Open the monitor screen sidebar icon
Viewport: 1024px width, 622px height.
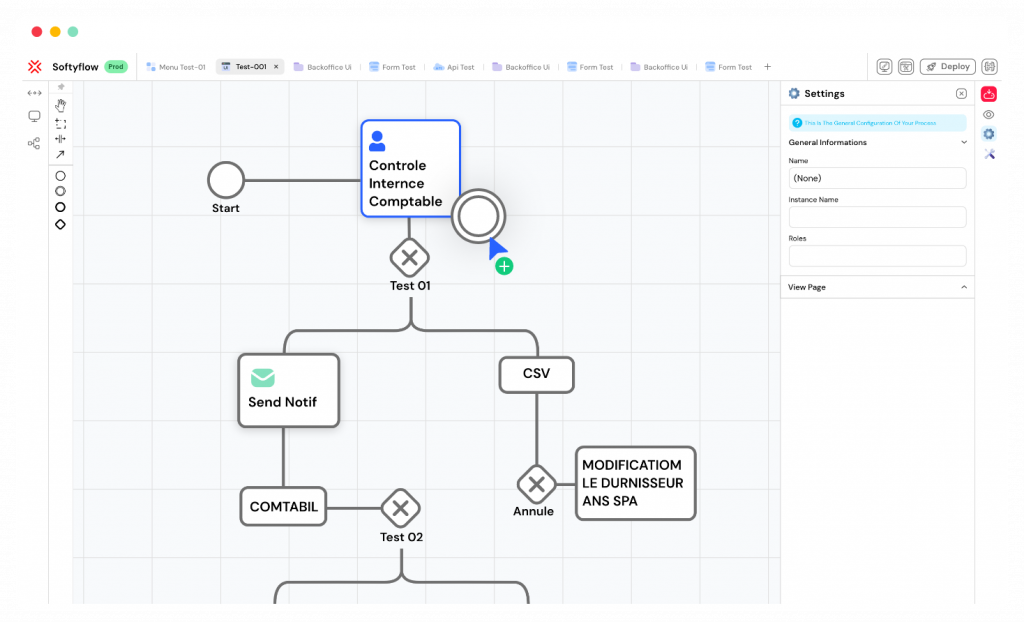coord(34,116)
